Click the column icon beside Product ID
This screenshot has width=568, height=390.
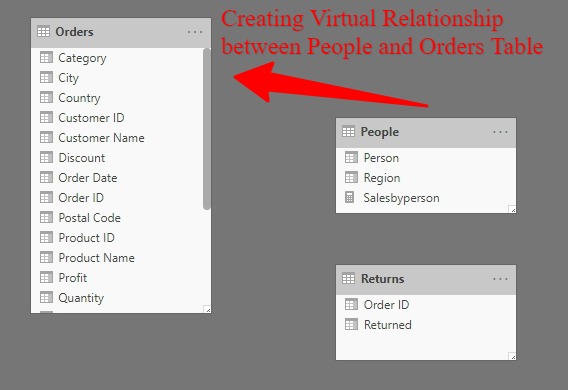[x=46, y=238]
